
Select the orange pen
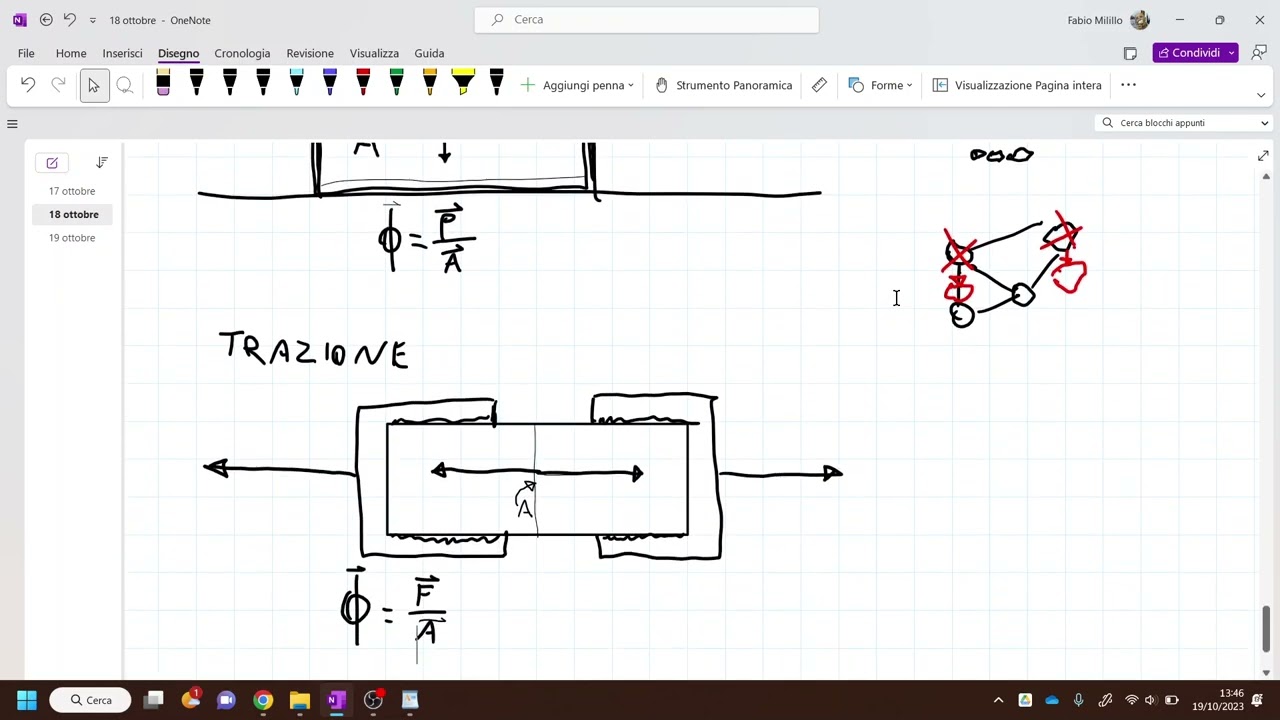[x=430, y=83]
